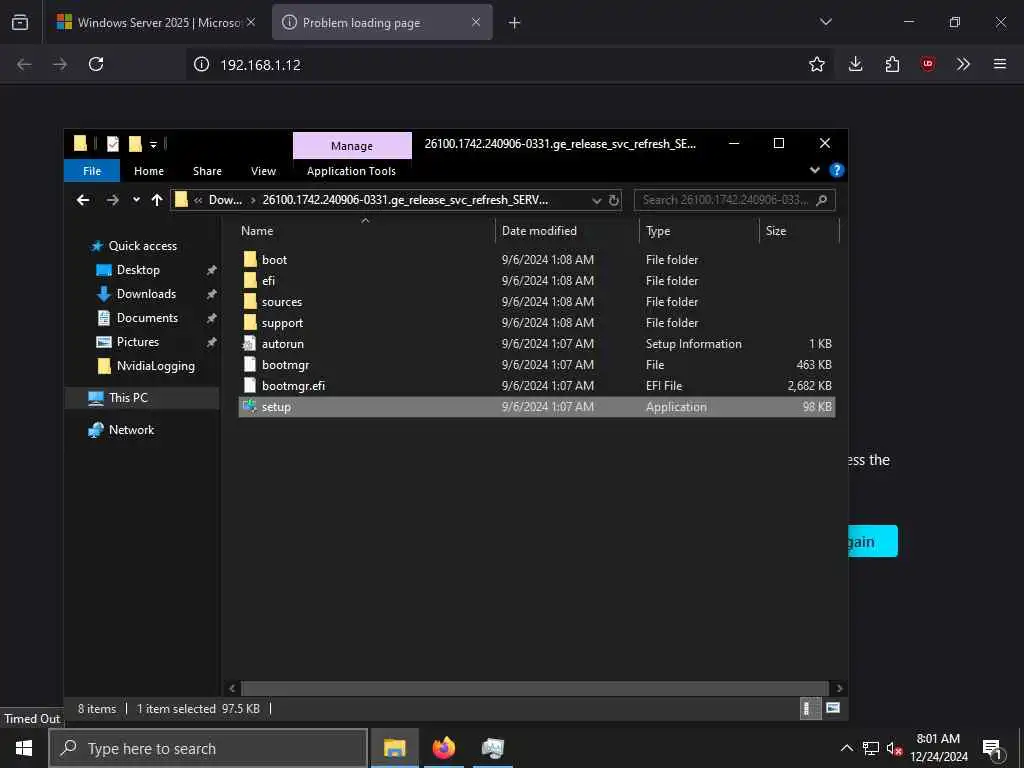1024x768 pixels.
Task: Show hidden system tray icons
Action: point(846,748)
